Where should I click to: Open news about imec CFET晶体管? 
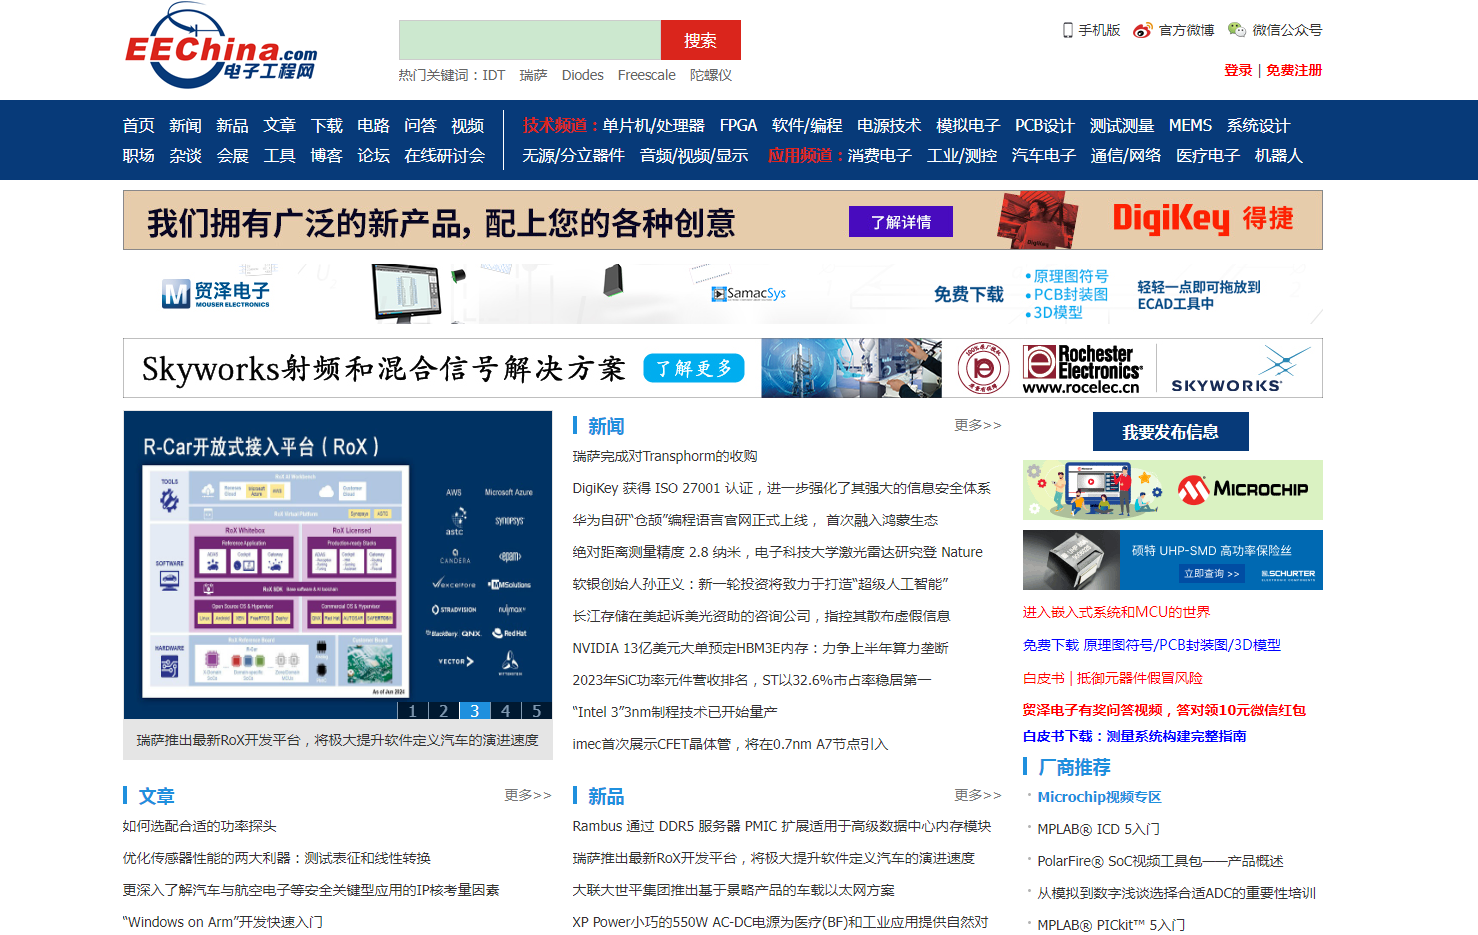(730, 744)
